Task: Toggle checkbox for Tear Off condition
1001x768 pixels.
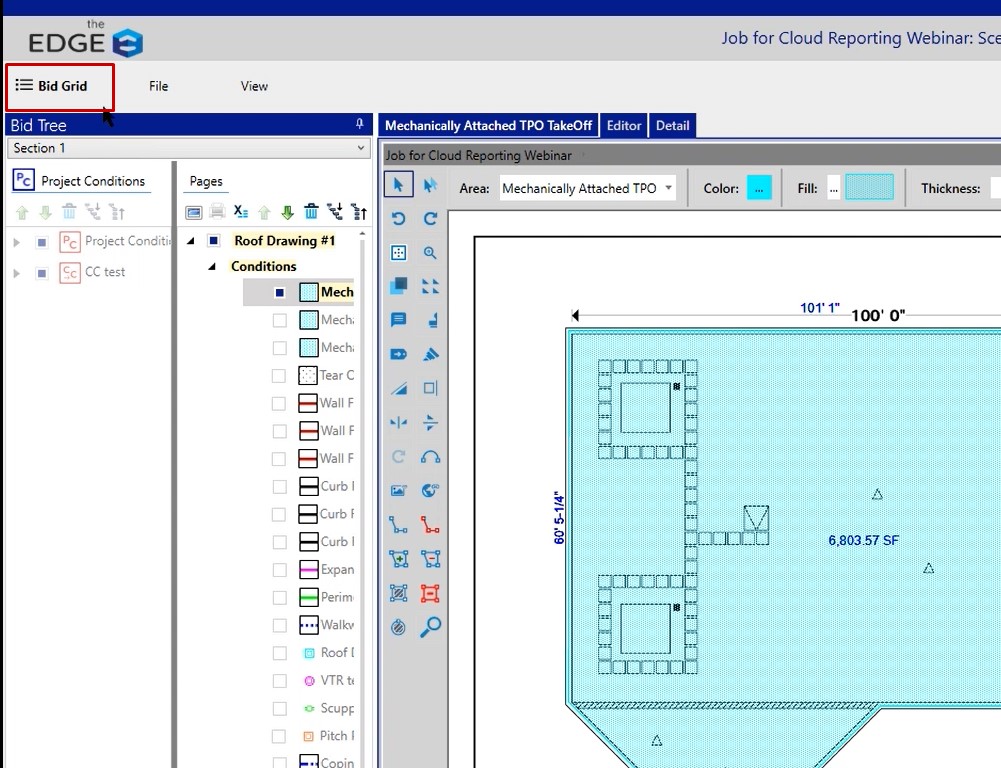Action: click(x=279, y=376)
